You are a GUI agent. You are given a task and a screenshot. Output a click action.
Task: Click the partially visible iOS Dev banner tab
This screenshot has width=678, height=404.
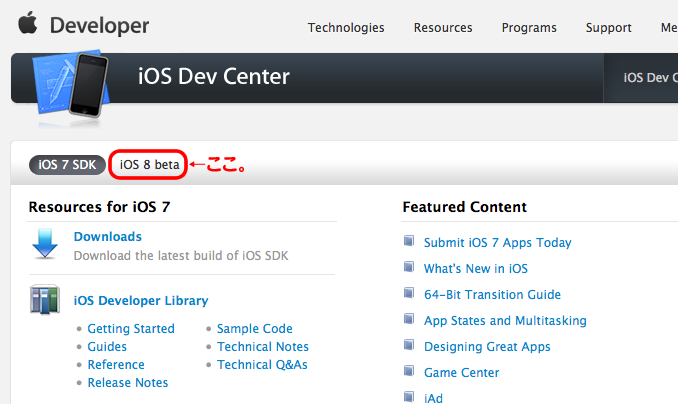pos(641,78)
